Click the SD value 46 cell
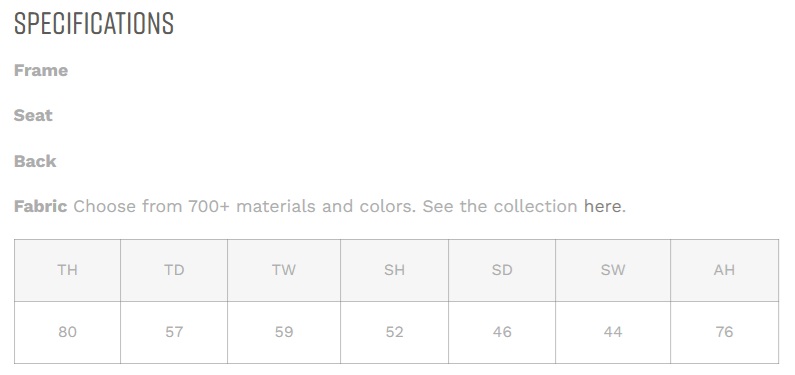The image size is (795, 375). (502, 332)
